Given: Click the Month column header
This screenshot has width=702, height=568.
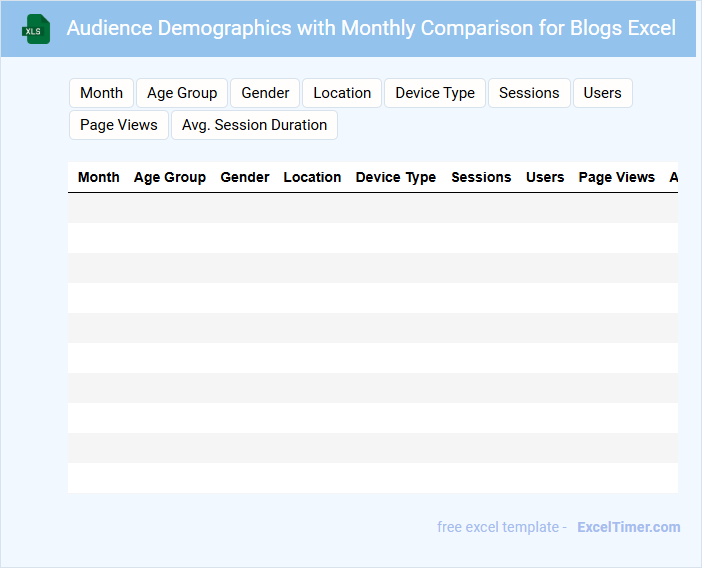Looking at the screenshot, I should tap(99, 177).
